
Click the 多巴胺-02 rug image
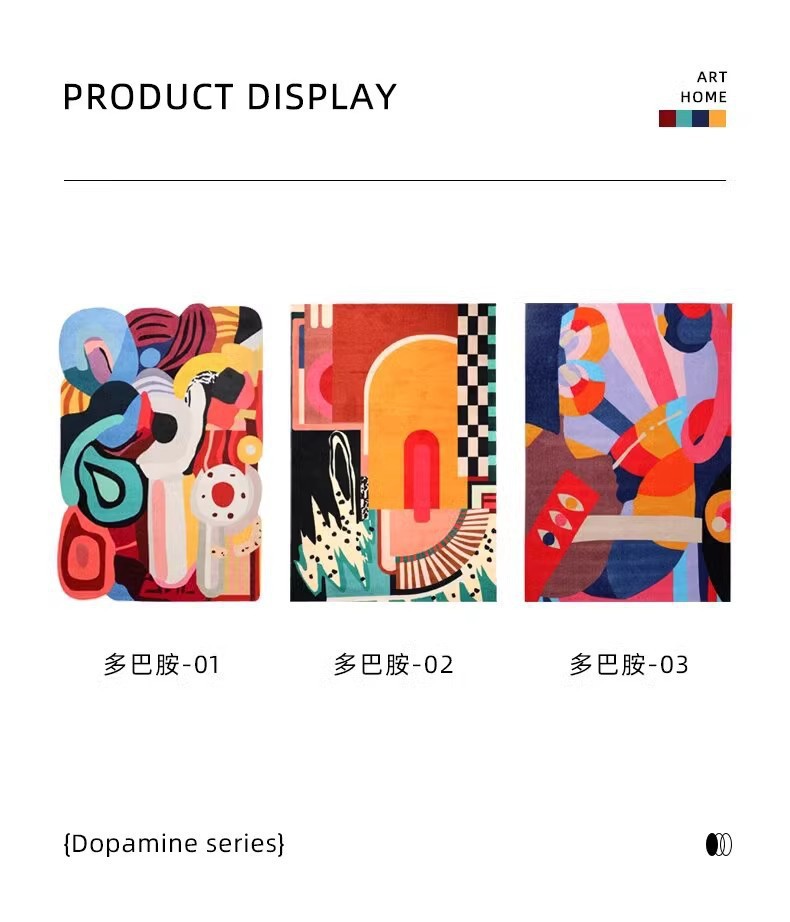tap(393, 452)
